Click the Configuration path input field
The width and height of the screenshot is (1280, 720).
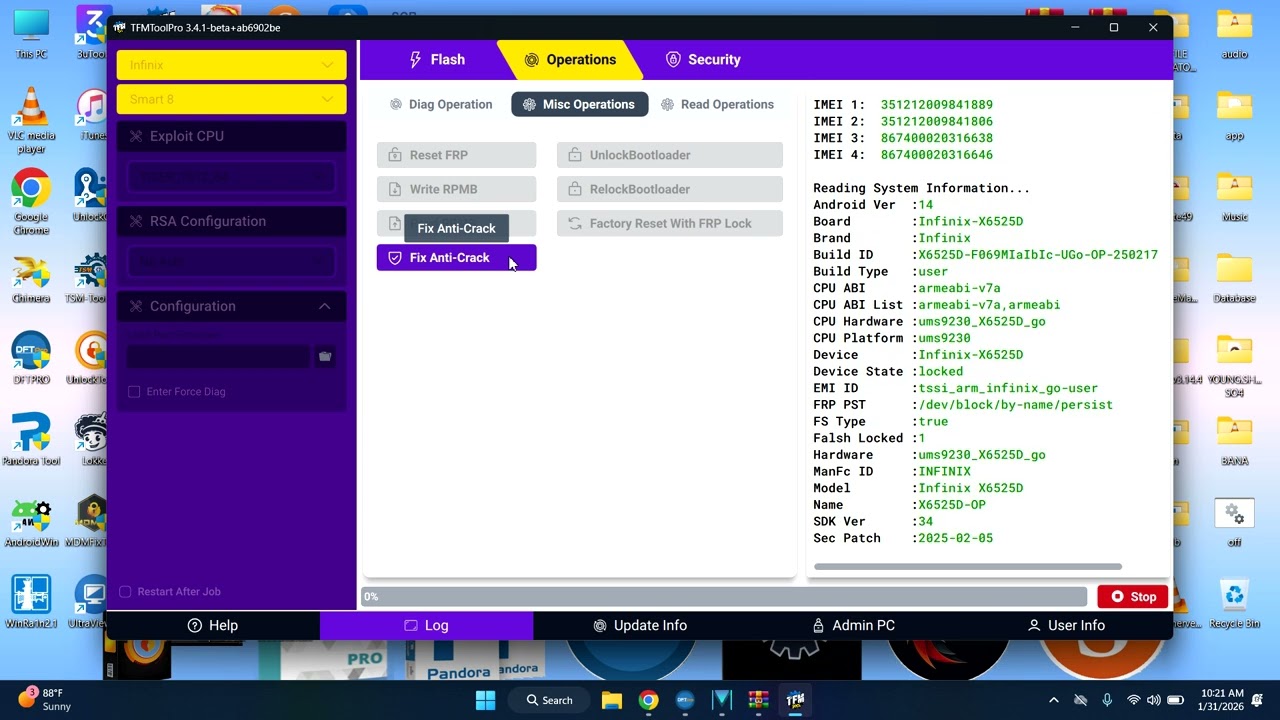[218, 356]
